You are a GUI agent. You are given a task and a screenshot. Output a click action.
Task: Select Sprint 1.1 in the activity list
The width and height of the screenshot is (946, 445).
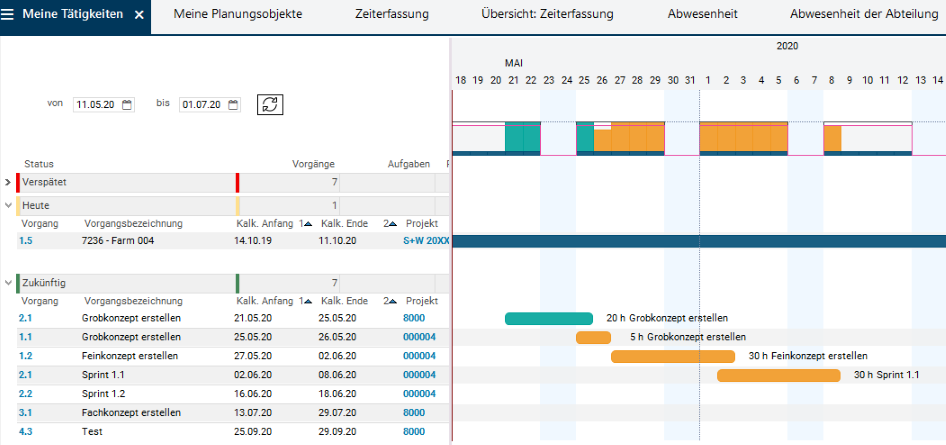[x=103, y=375]
